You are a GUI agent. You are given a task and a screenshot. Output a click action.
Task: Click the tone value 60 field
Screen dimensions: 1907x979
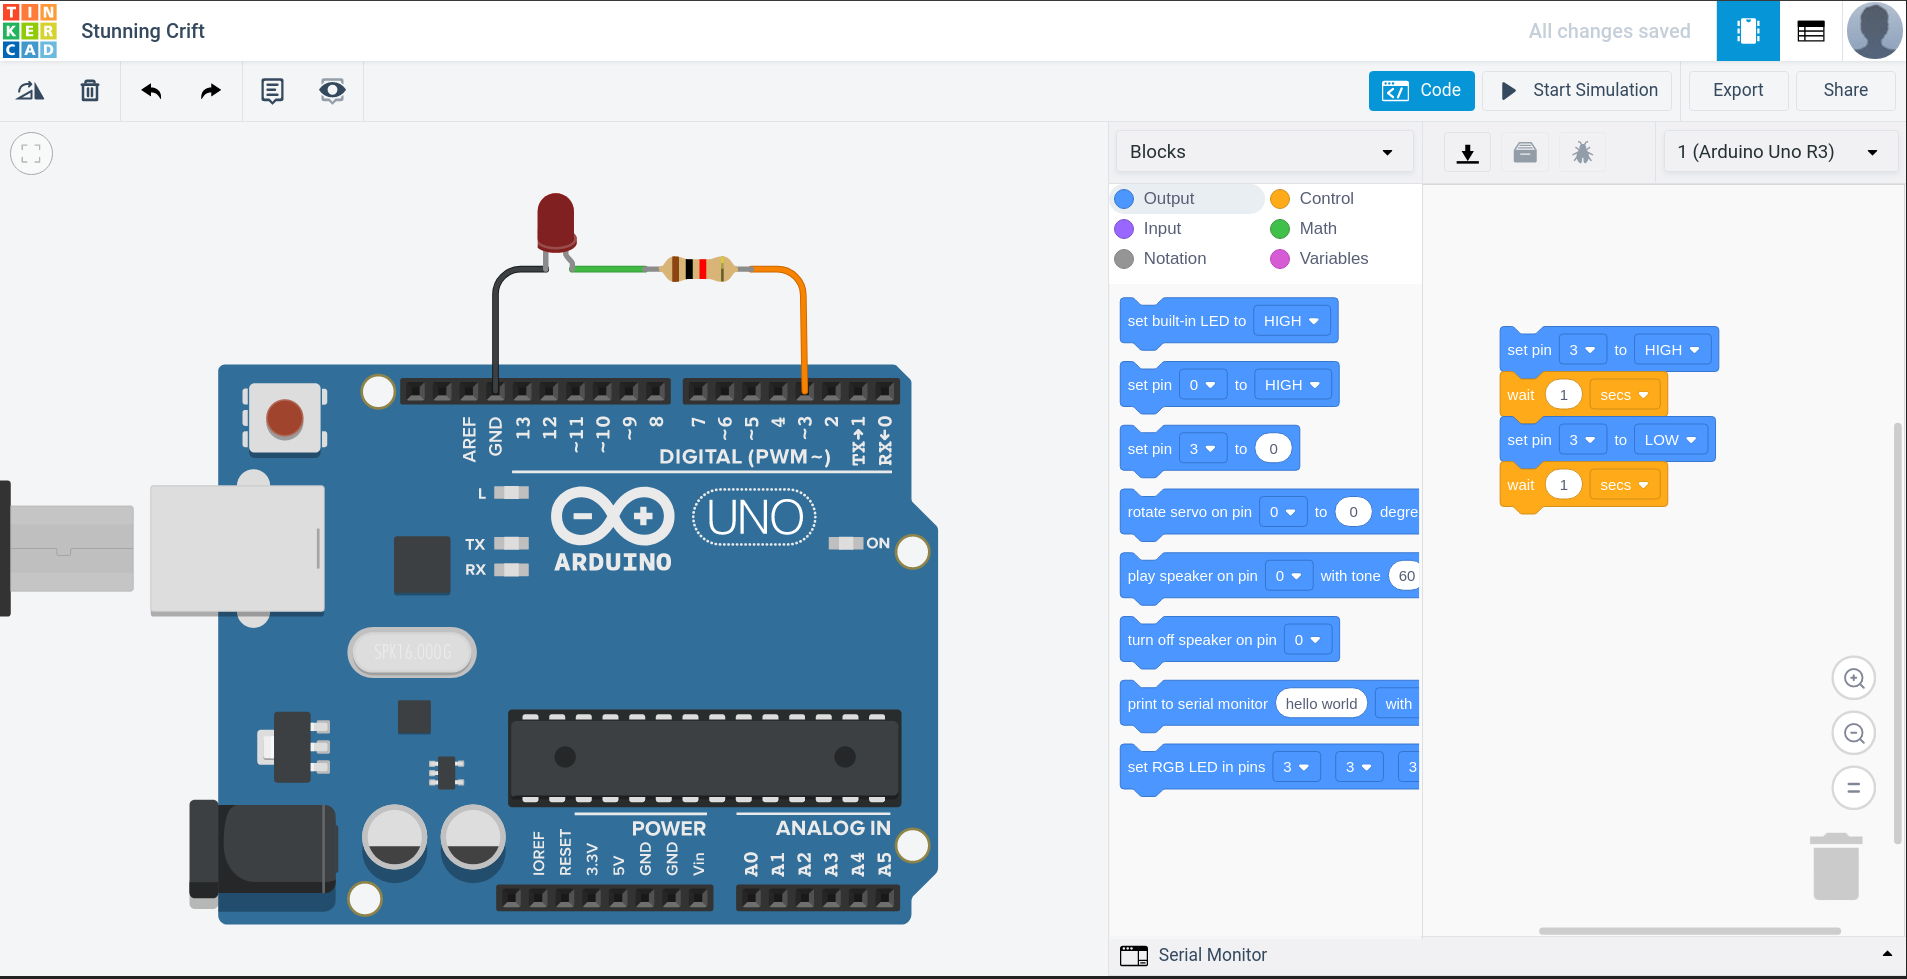click(x=1404, y=576)
